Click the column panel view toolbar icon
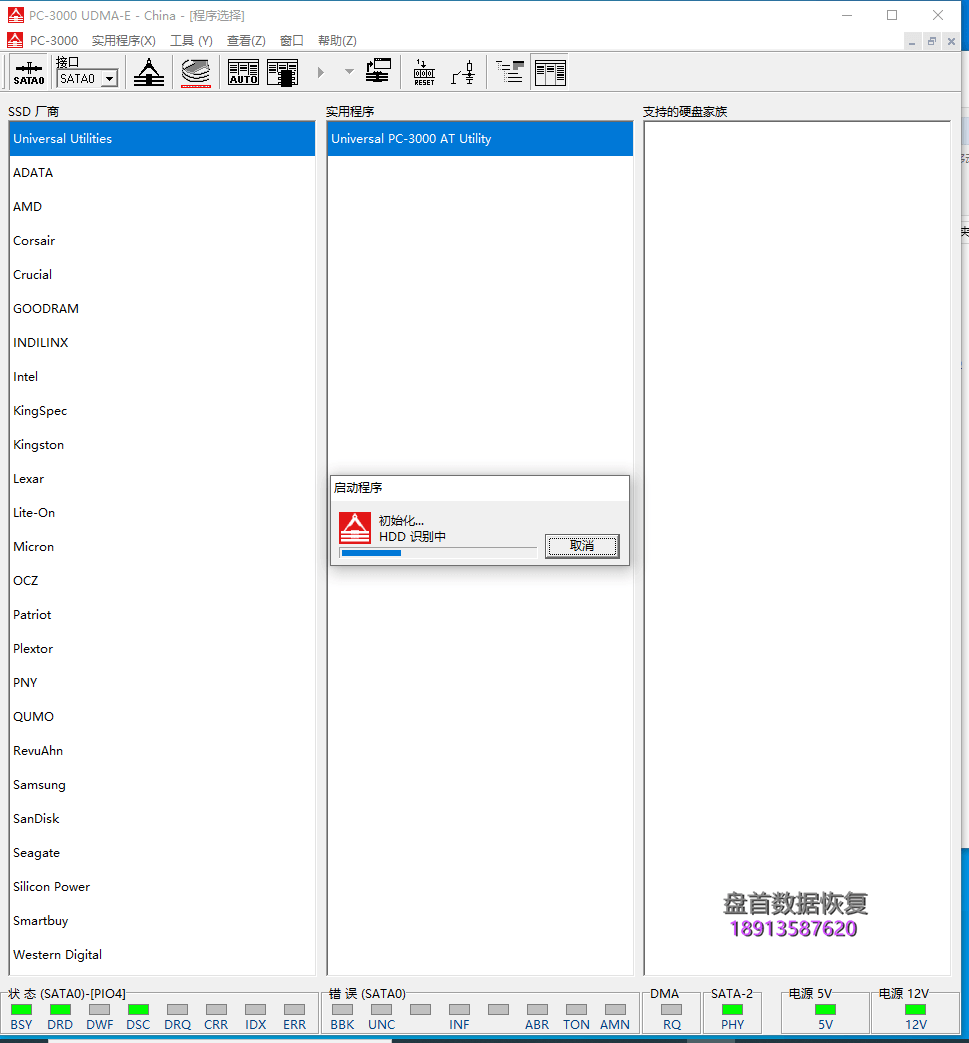This screenshot has height=1043, width=969. click(550, 73)
